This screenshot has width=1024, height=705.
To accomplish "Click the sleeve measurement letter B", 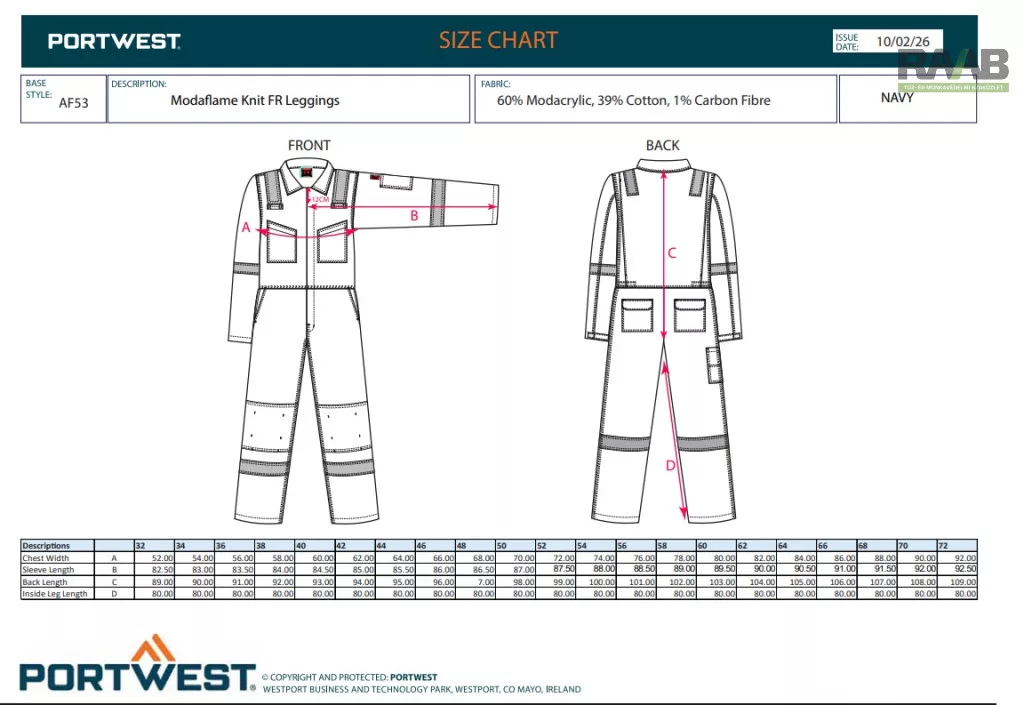I will [414, 215].
